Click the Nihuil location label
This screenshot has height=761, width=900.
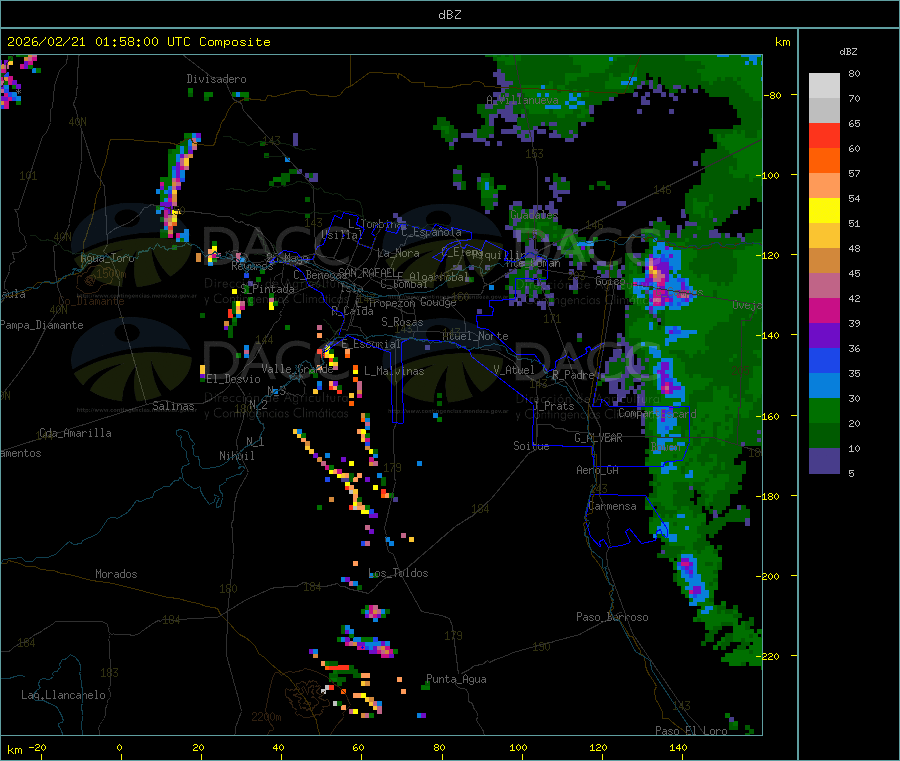[x=236, y=456]
